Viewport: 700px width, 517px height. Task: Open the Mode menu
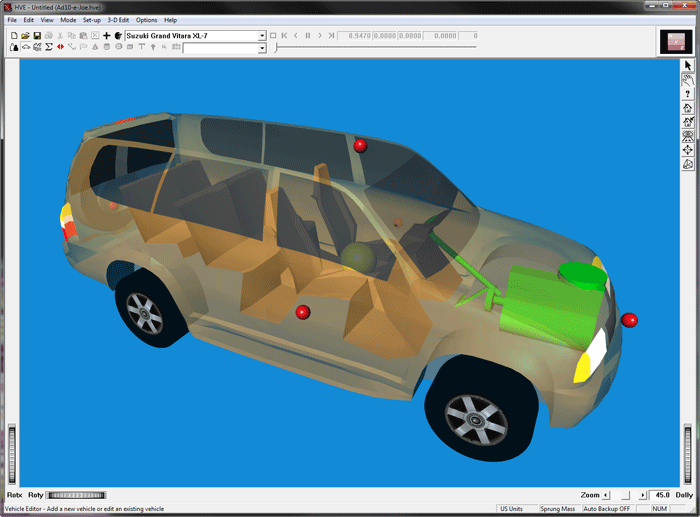coord(68,20)
